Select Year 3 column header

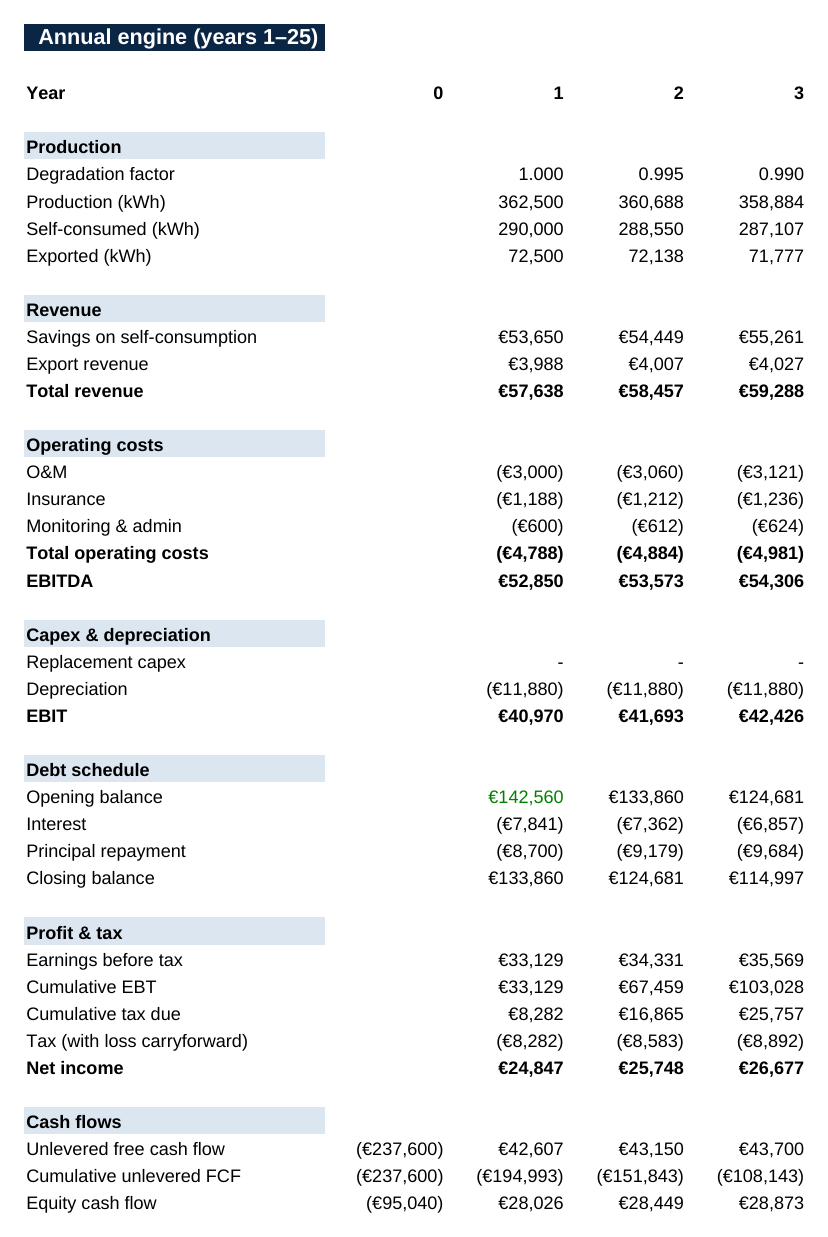click(x=798, y=93)
